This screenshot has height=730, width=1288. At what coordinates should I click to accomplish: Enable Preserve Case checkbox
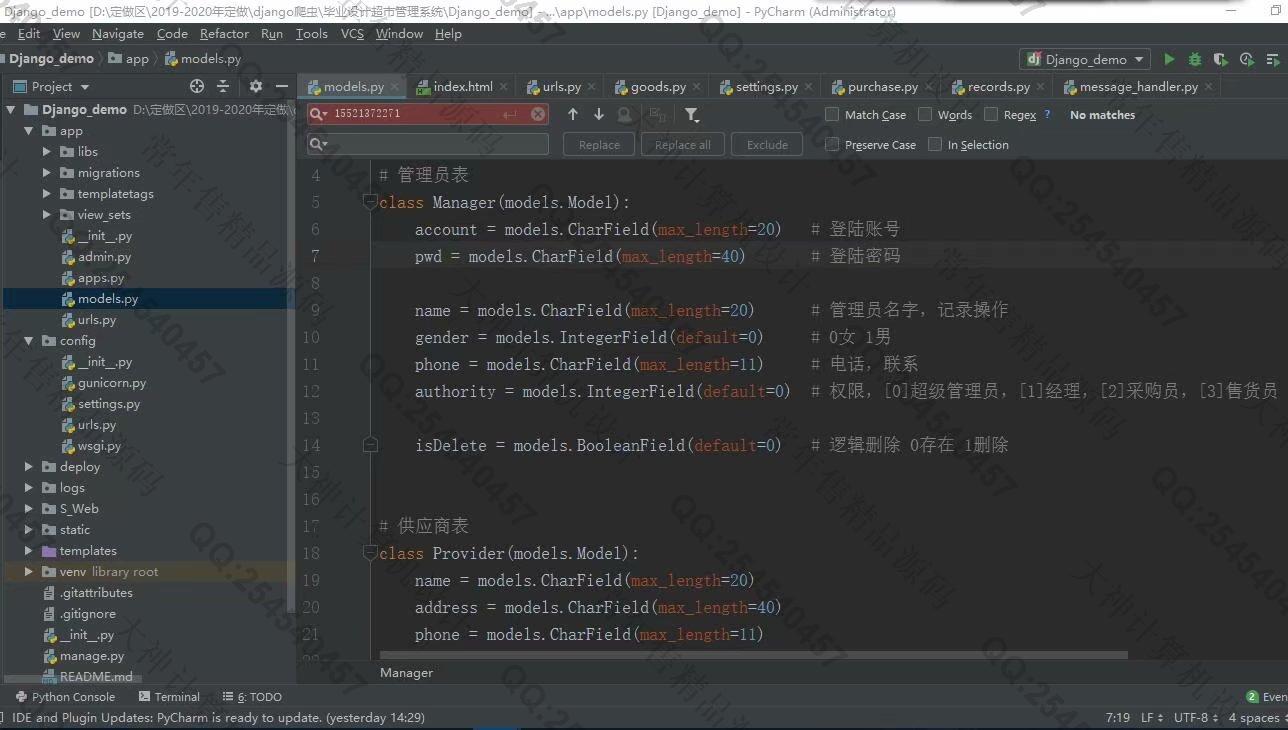(x=832, y=144)
